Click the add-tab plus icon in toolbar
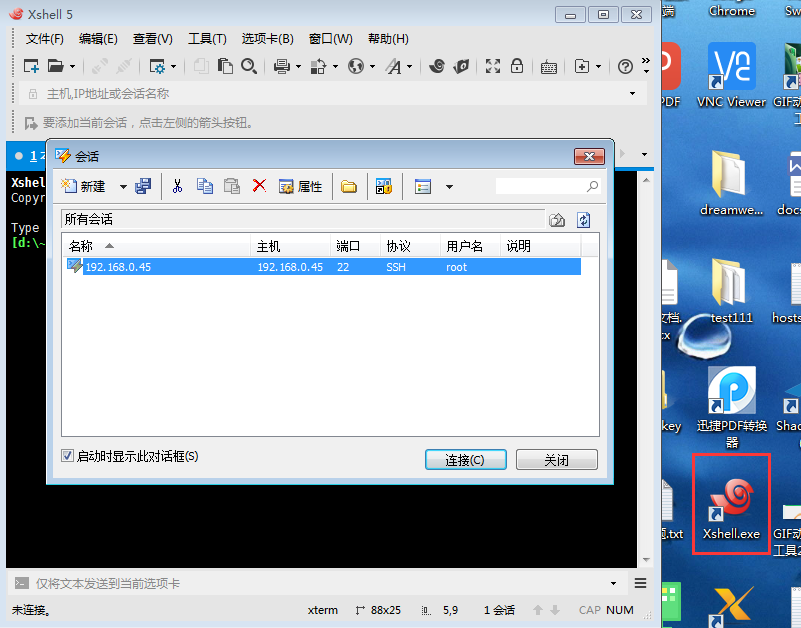This screenshot has width=801, height=628. [x=582, y=66]
